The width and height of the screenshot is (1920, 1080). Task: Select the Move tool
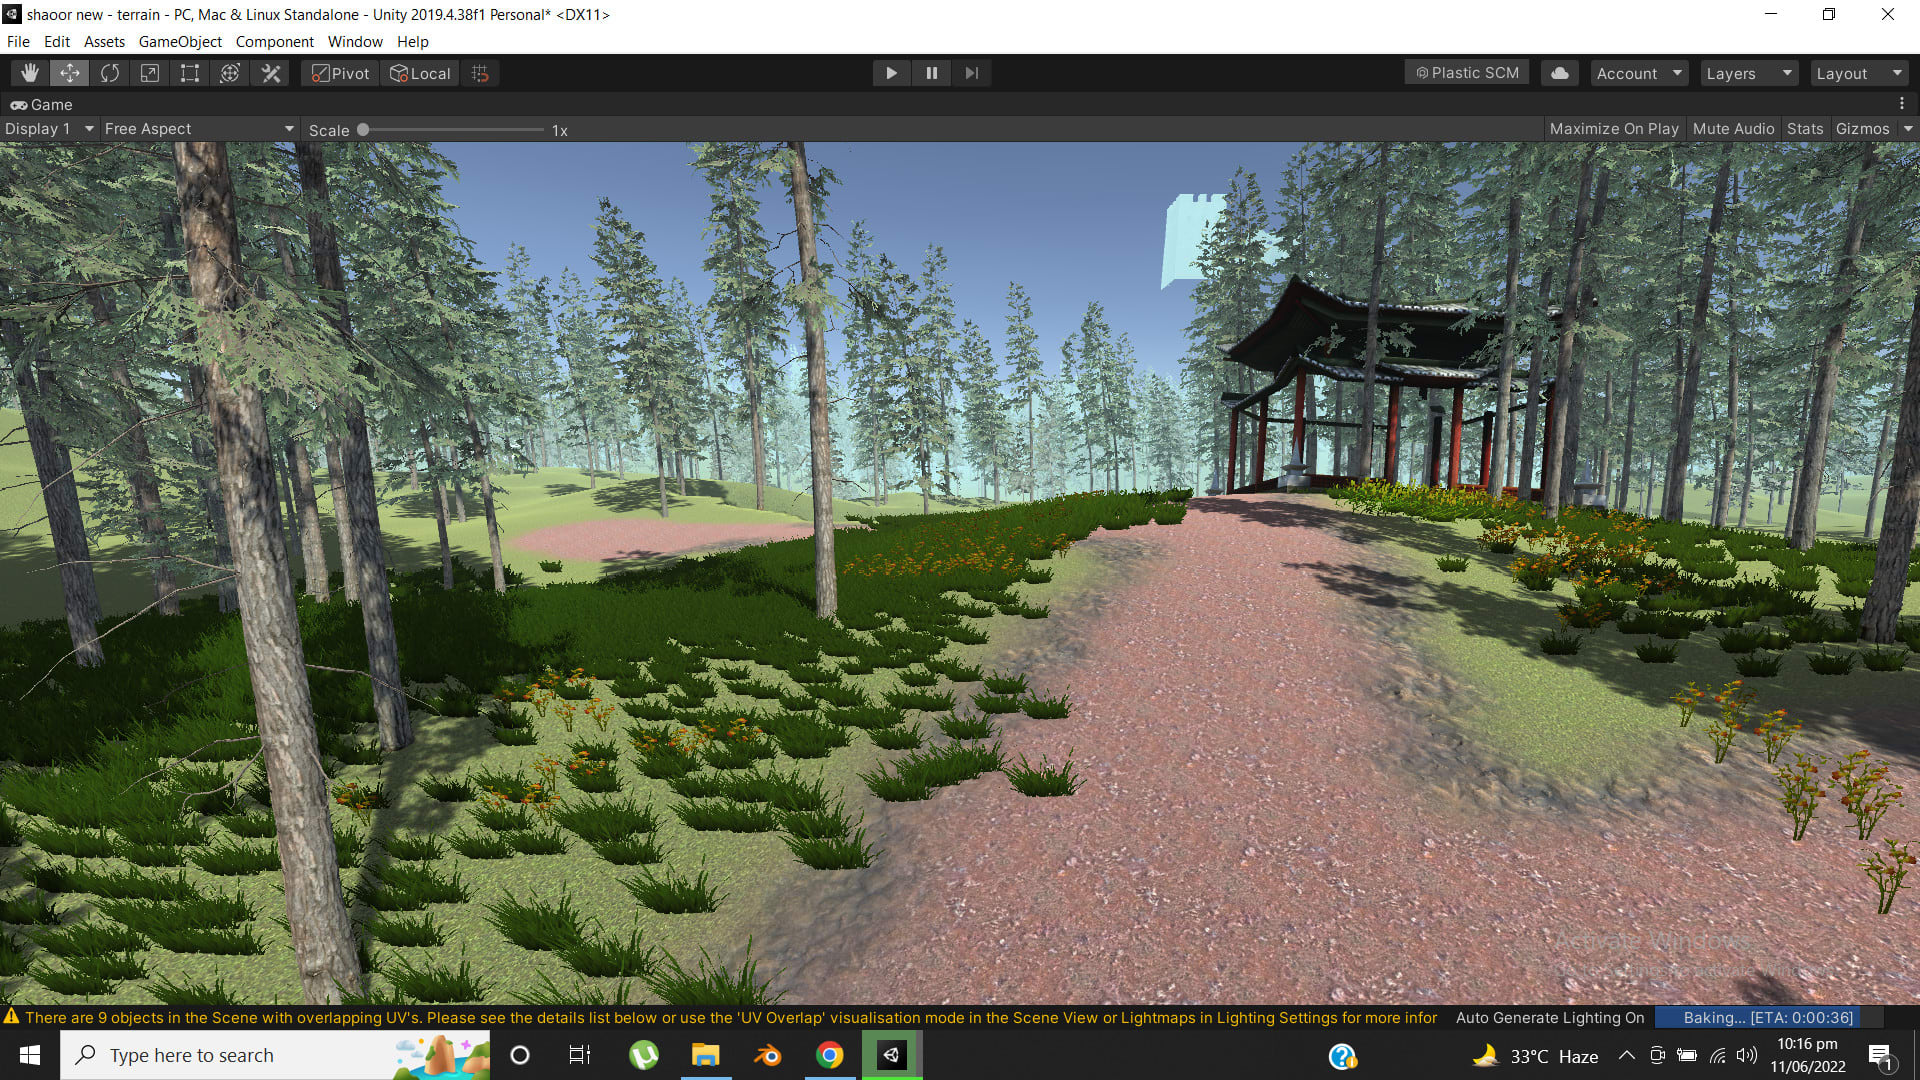pos(69,72)
